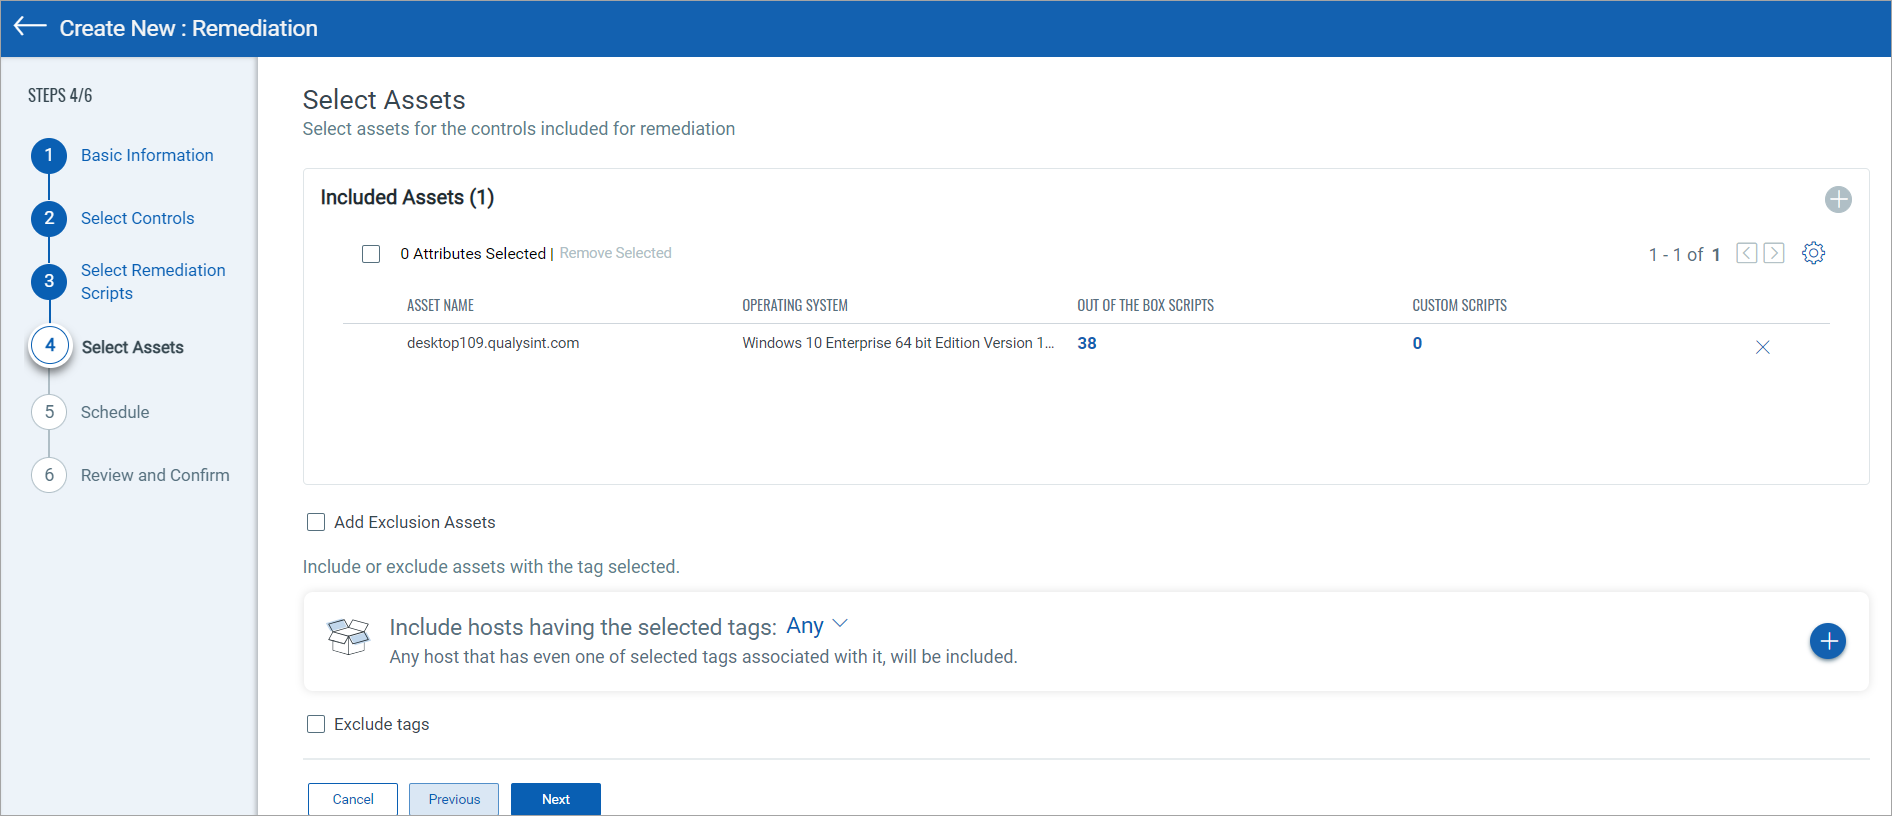The width and height of the screenshot is (1892, 816).
Task: Click the Next button
Action: click(555, 799)
